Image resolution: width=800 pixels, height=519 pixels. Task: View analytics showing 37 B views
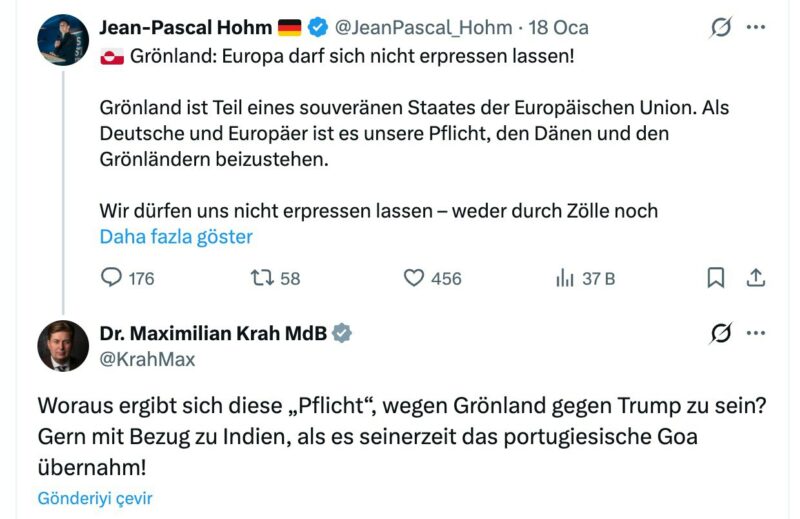pos(565,278)
